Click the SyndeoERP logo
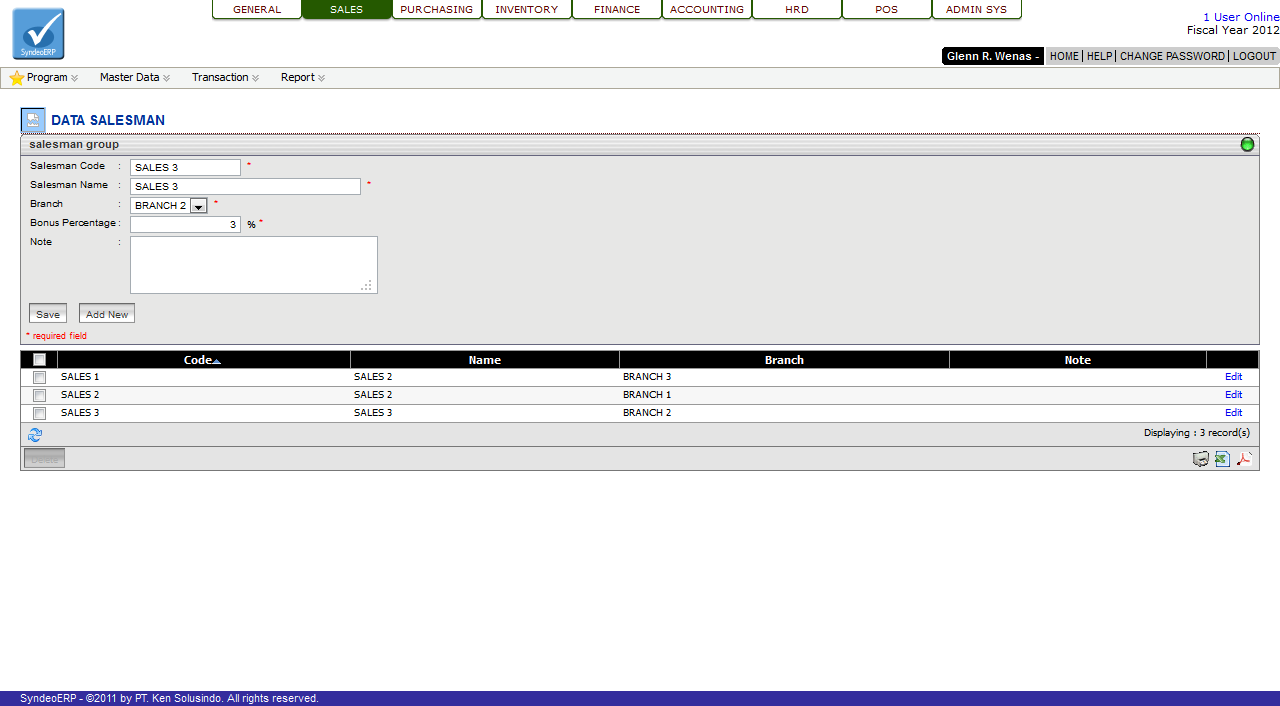This screenshot has height=706, width=1280. click(38, 34)
